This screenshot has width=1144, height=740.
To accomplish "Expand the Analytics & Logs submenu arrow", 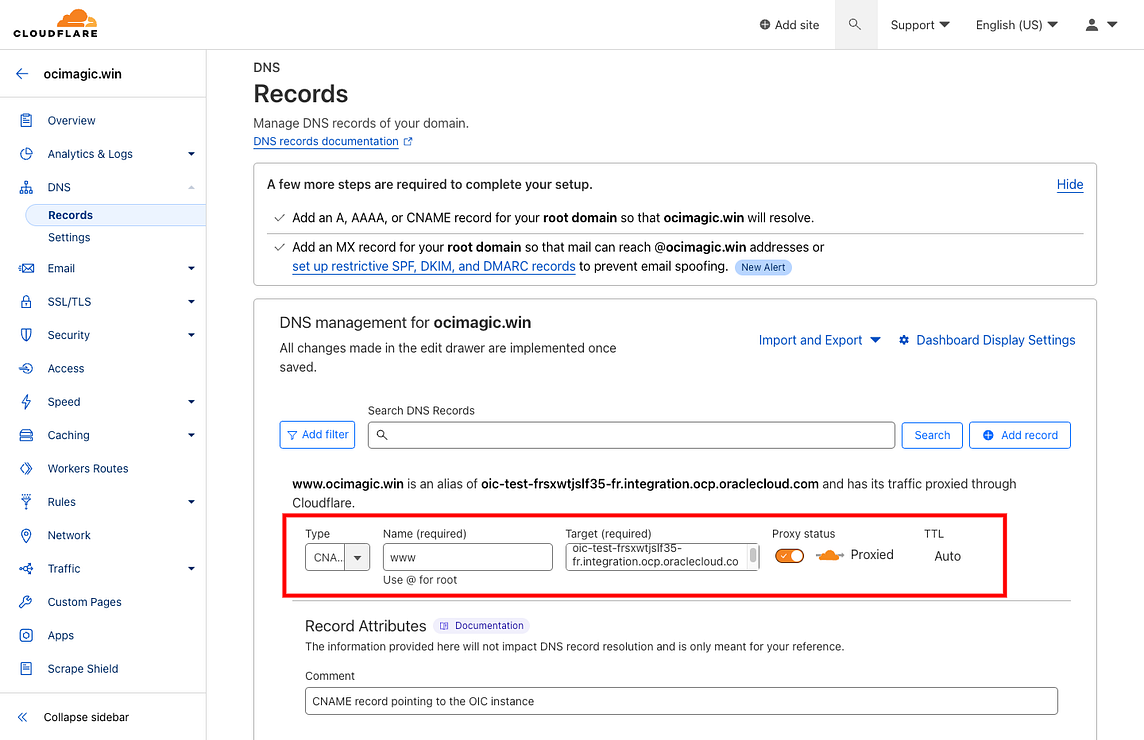I will click(x=191, y=154).
